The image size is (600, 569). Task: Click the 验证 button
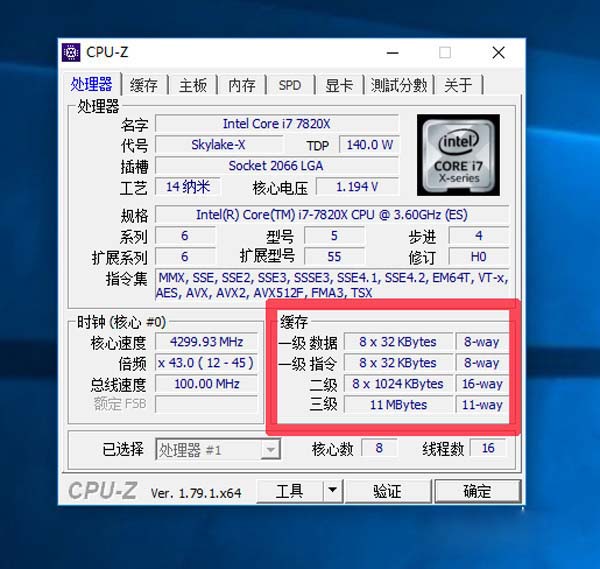pos(388,491)
